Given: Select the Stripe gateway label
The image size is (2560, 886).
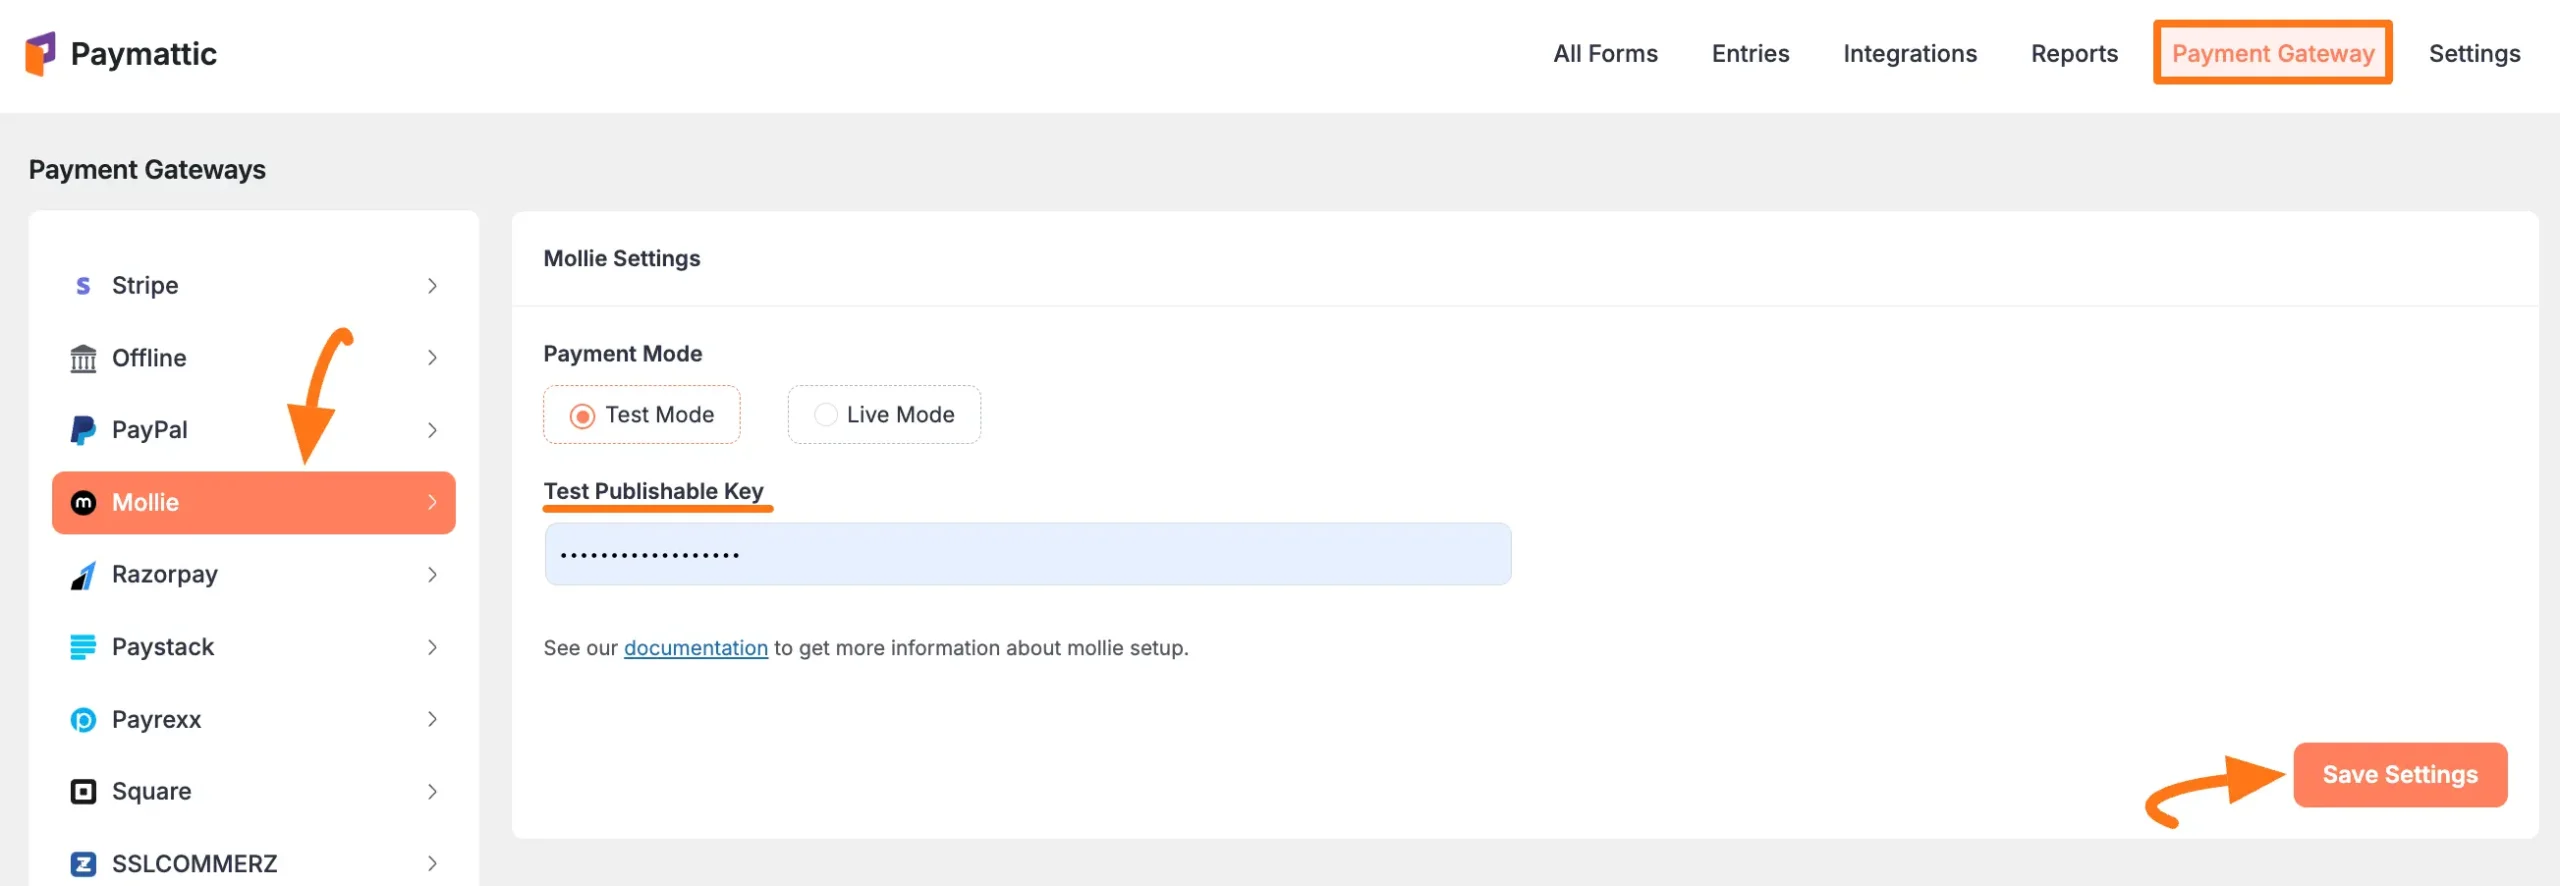Looking at the screenshot, I should coord(145,286).
